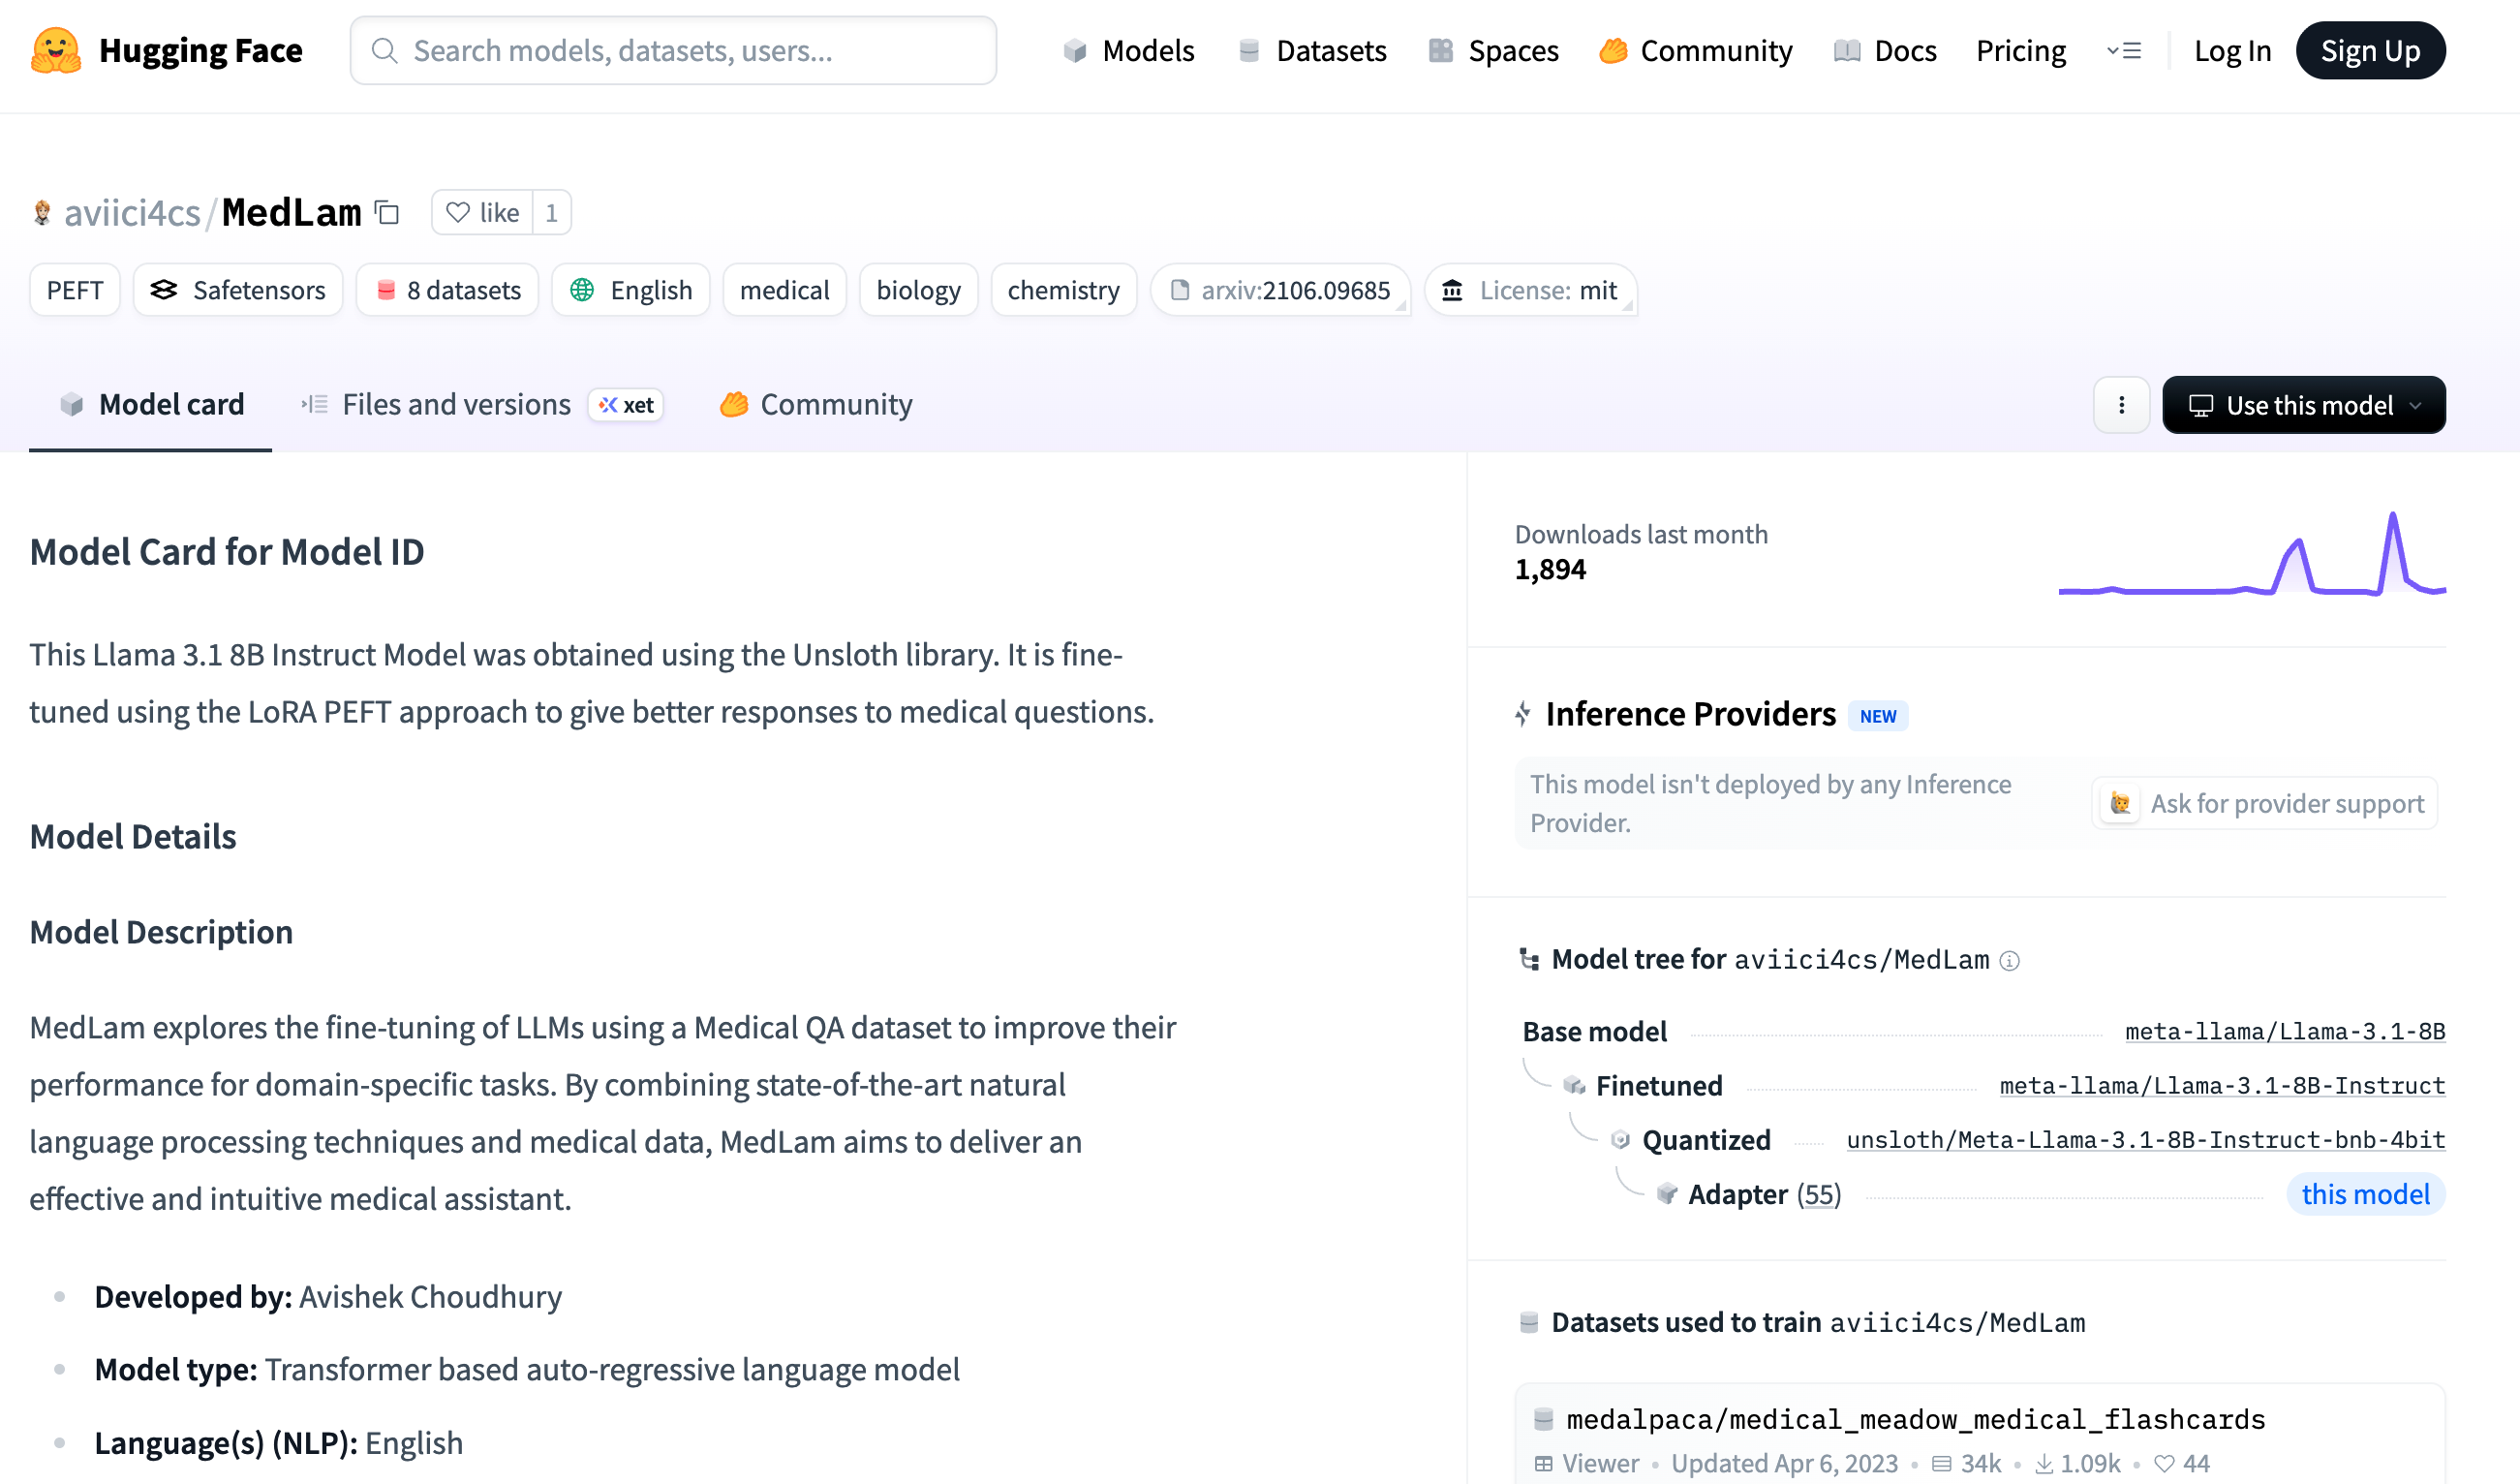Click Ask for provider support
This screenshot has height=1484, width=2520.
pos(2264,803)
